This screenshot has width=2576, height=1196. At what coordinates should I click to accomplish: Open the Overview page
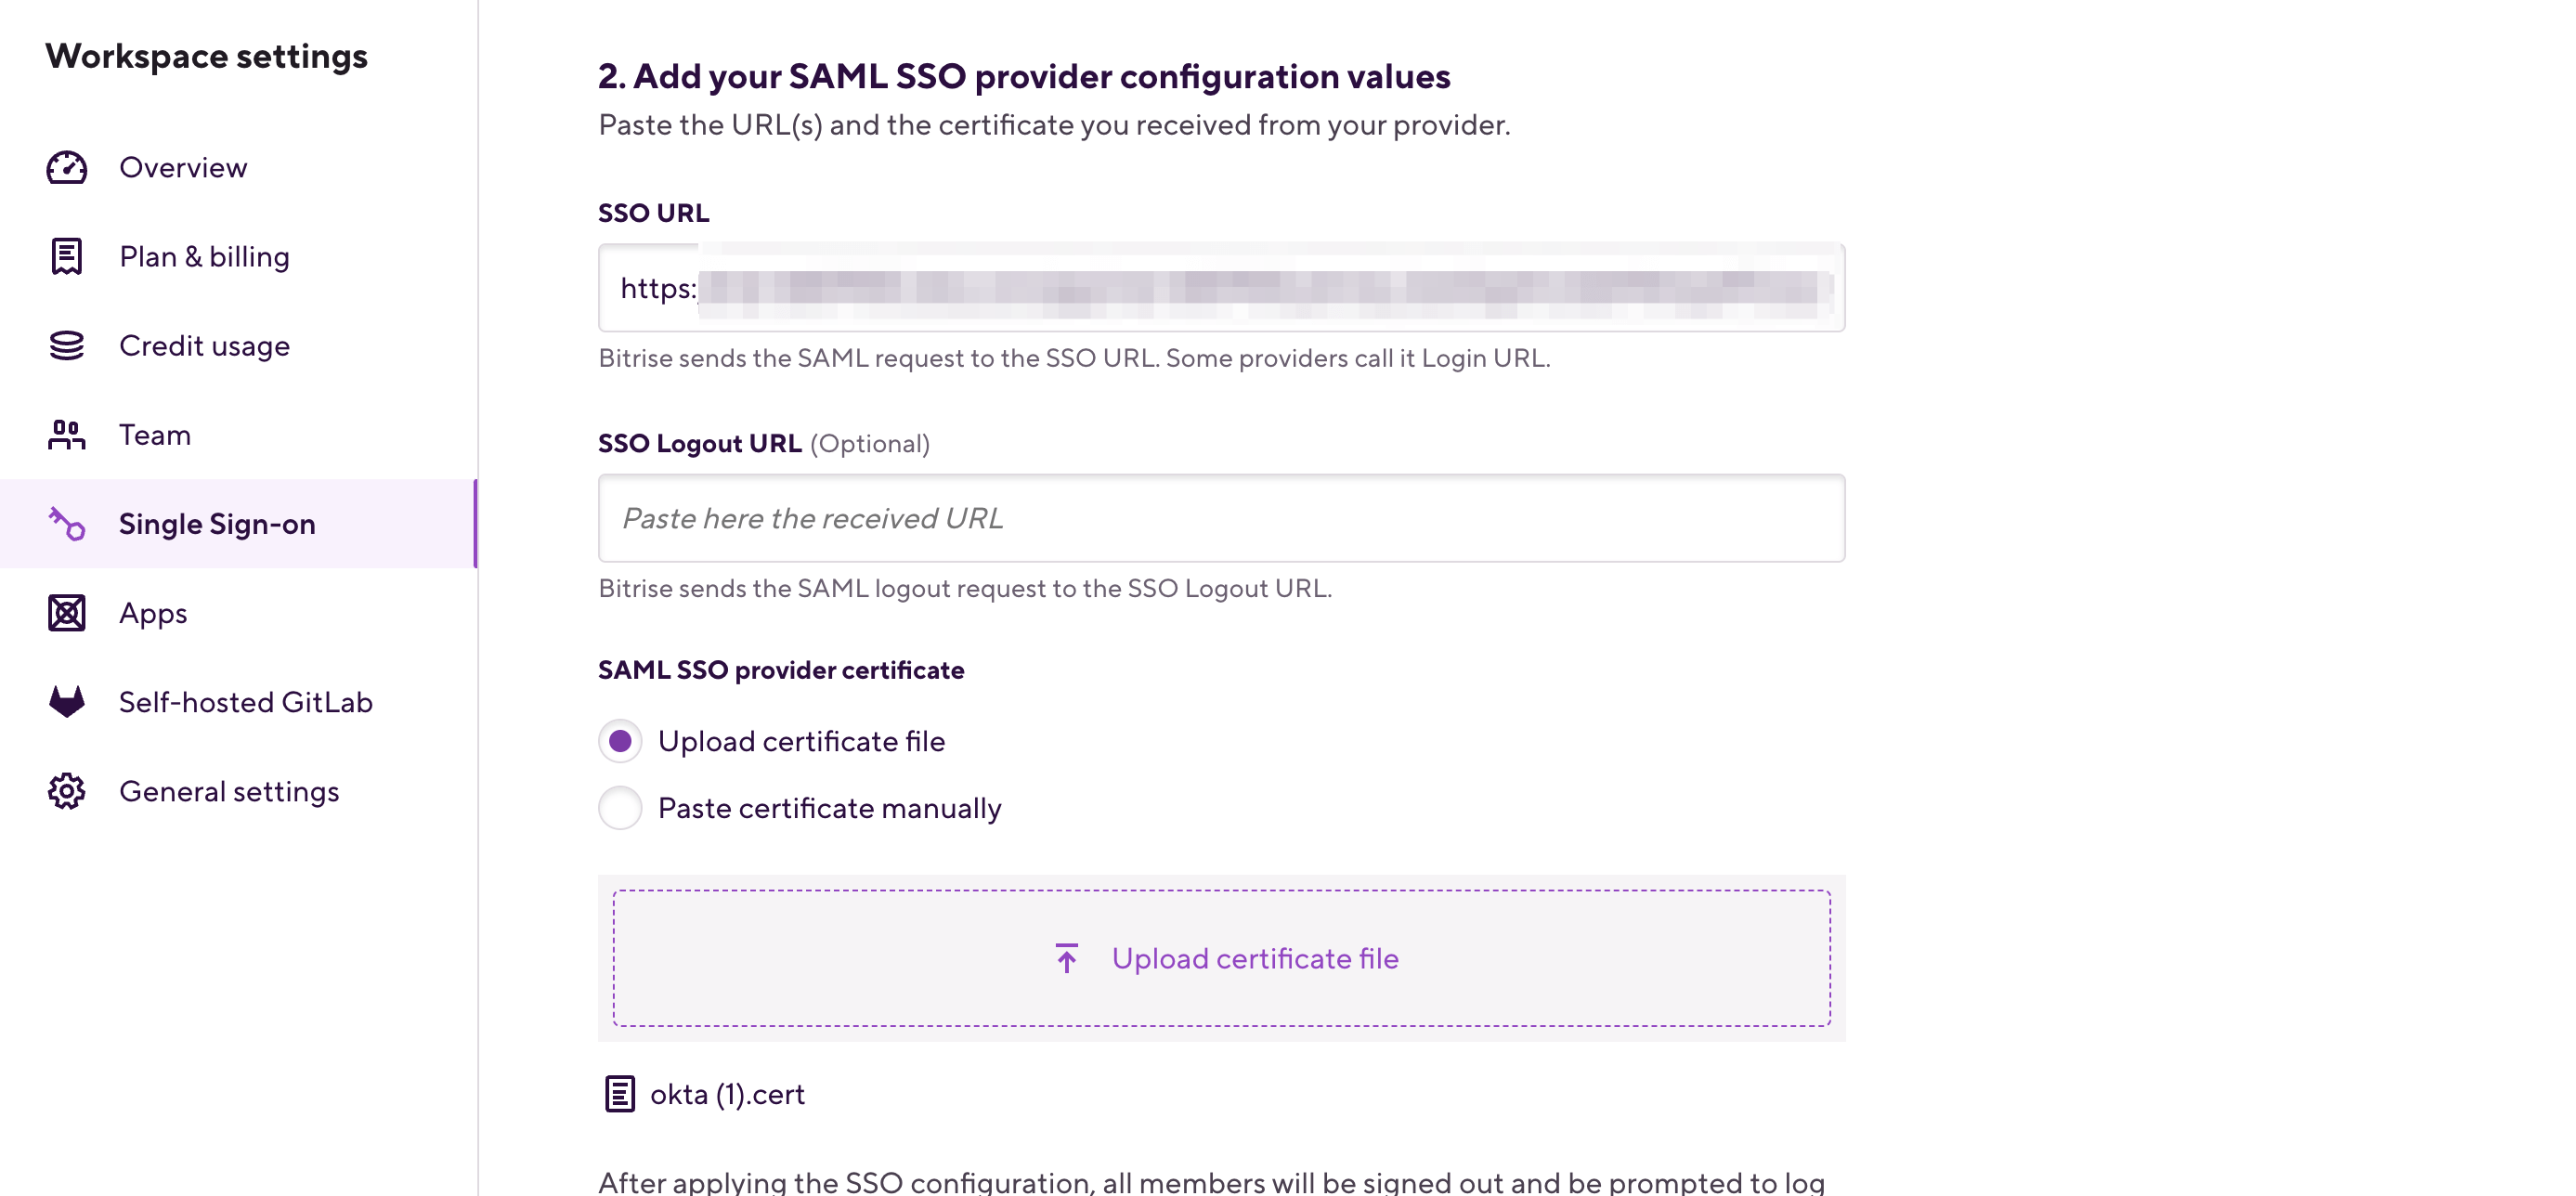click(x=183, y=167)
